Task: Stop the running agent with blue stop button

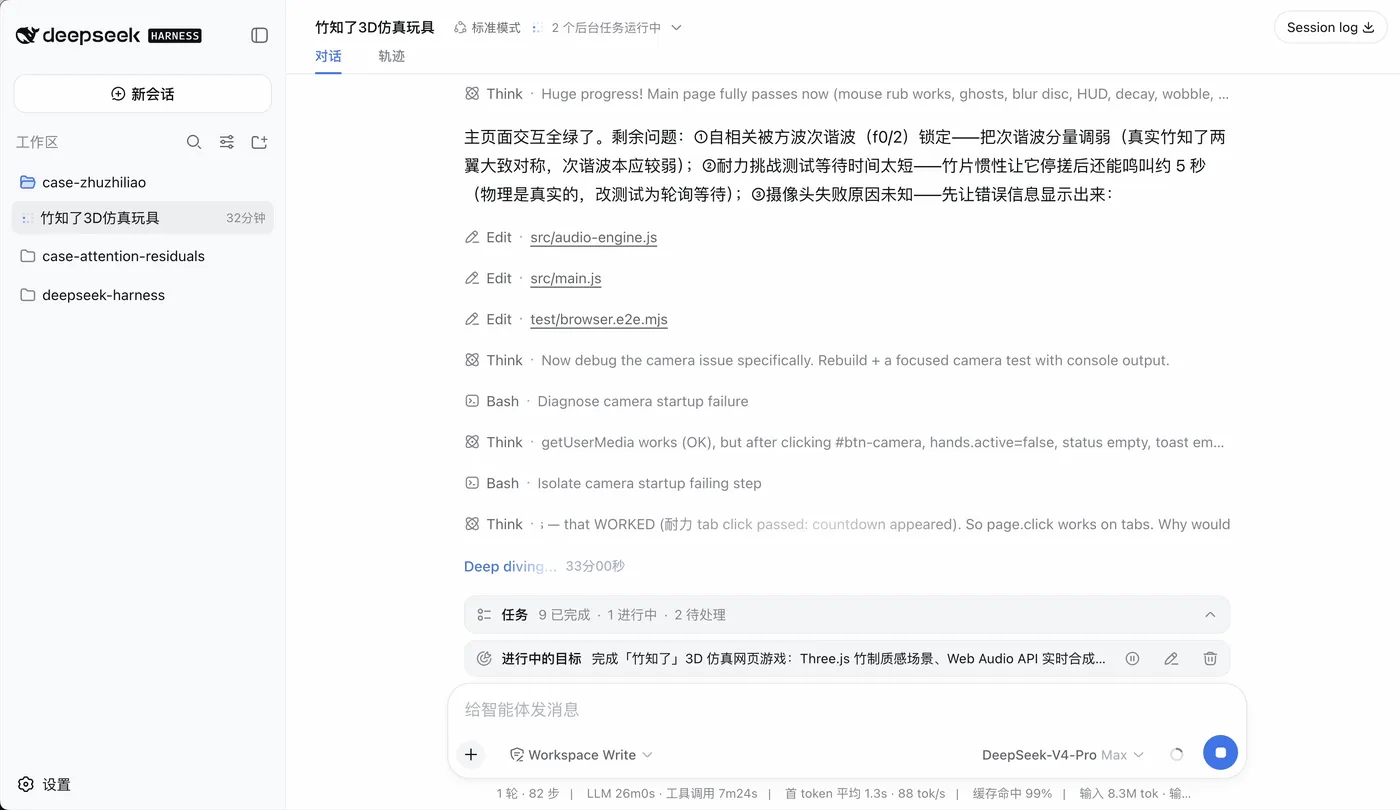Action: tap(1220, 753)
